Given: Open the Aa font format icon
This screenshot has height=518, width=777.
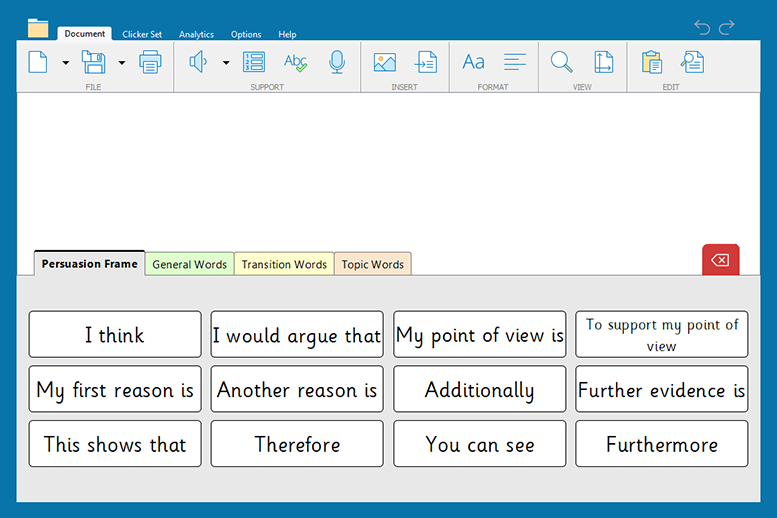Looking at the screenshot, I should tap(473, 62).
